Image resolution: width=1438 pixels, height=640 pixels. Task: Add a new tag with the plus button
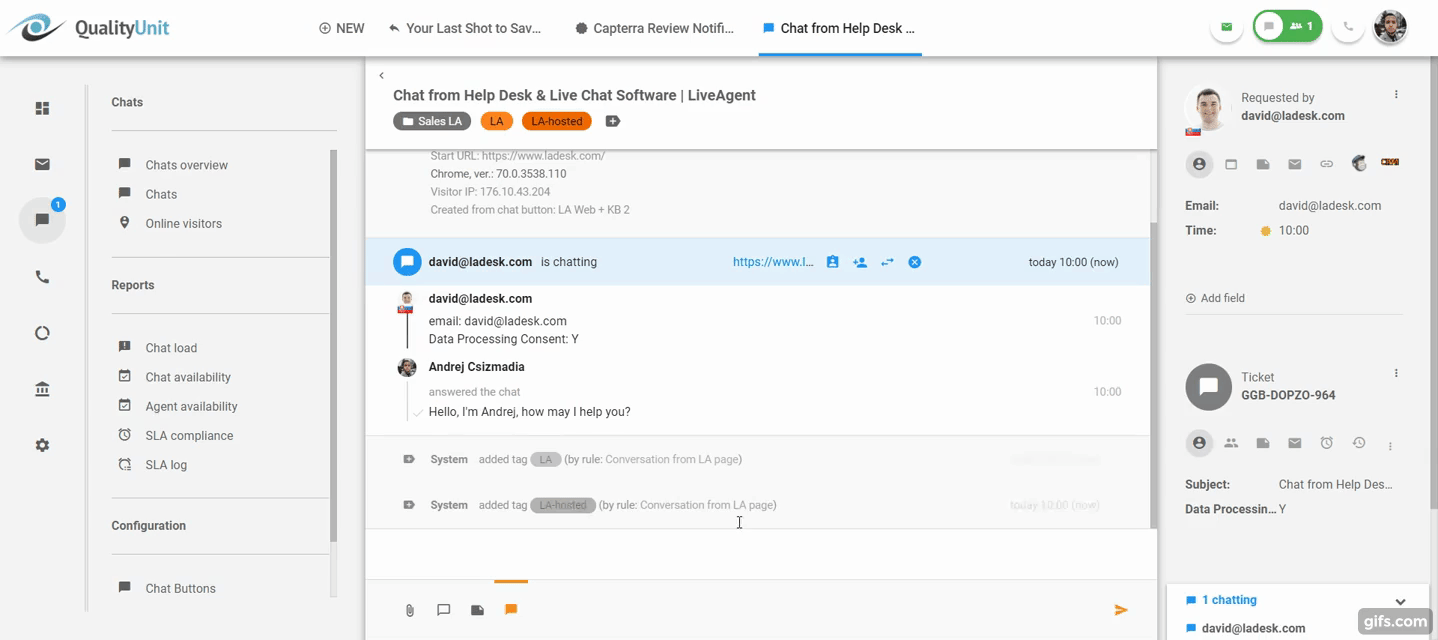[x=611, y=120]
